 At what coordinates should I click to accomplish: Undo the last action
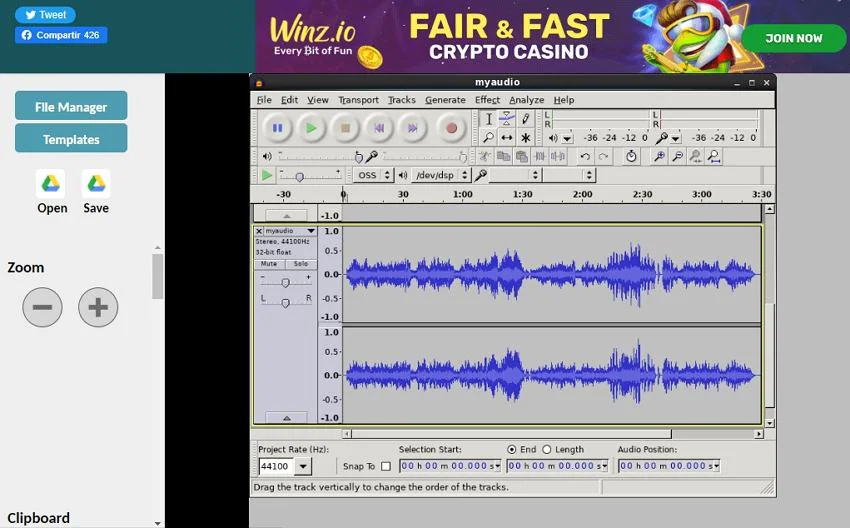pos(585,157)
